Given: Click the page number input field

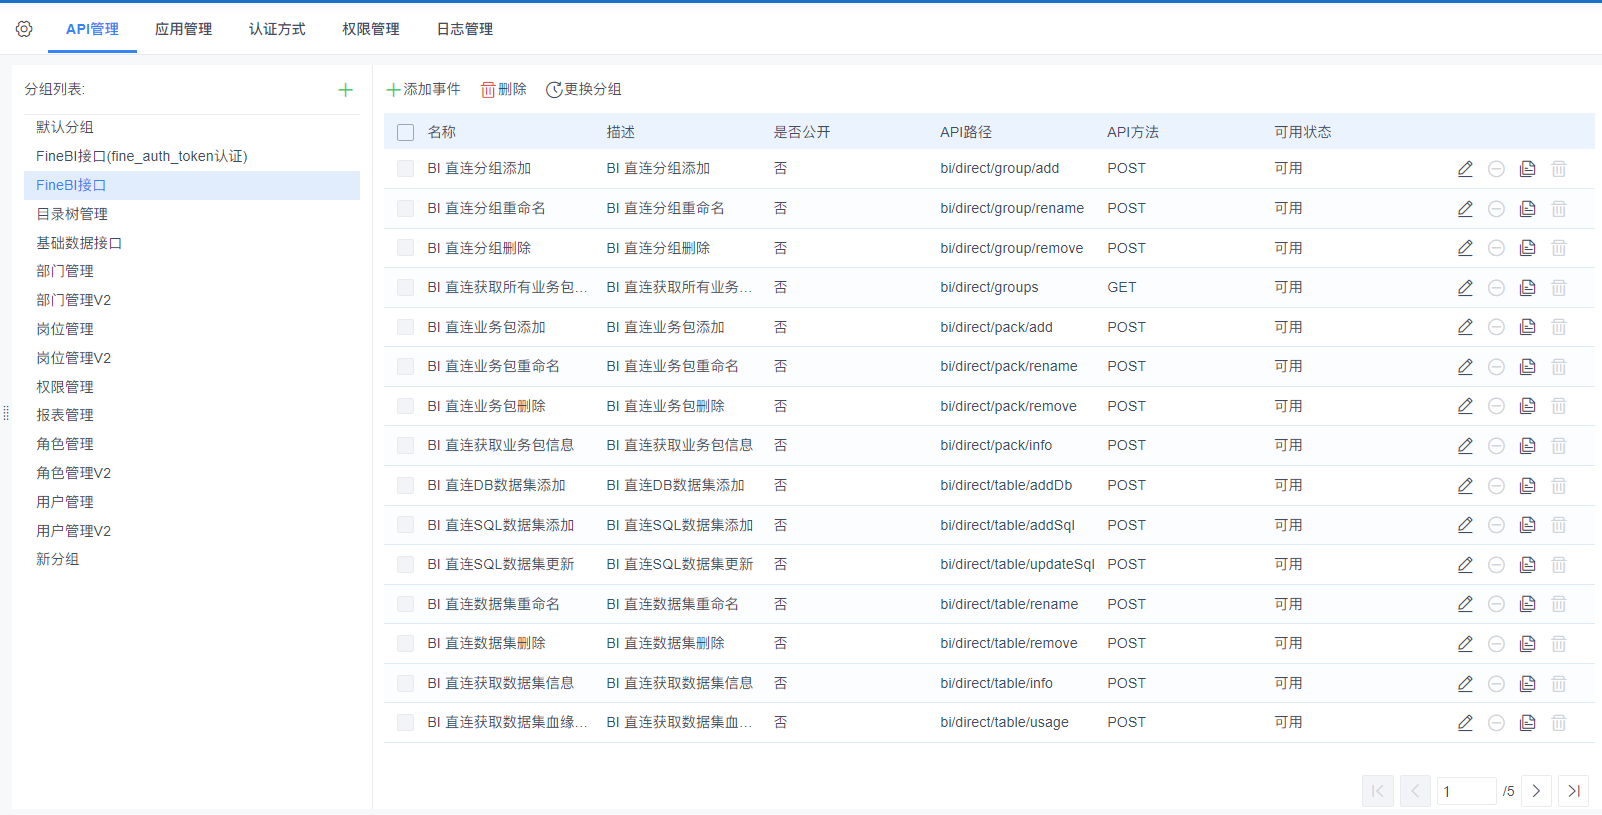Looking at the screenshot, I should point(1467,791).
